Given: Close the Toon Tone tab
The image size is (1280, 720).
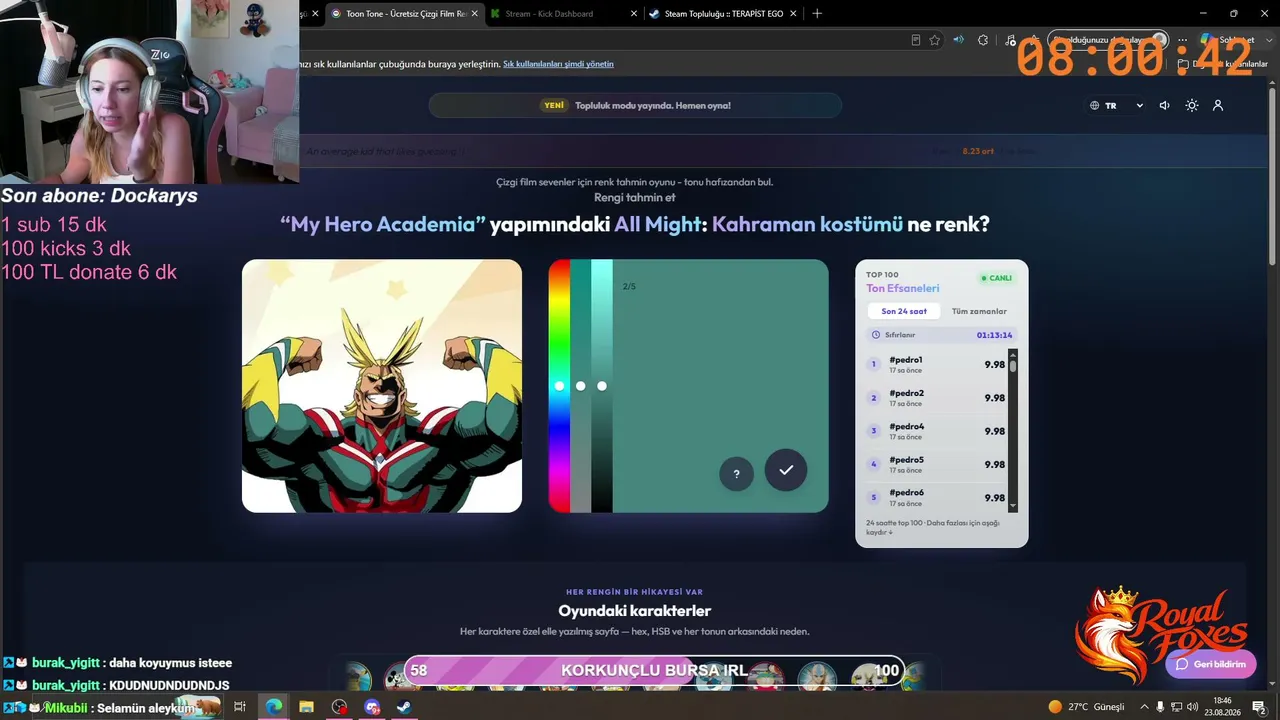Looking at the screenshot, I should (x=475, y=14).
